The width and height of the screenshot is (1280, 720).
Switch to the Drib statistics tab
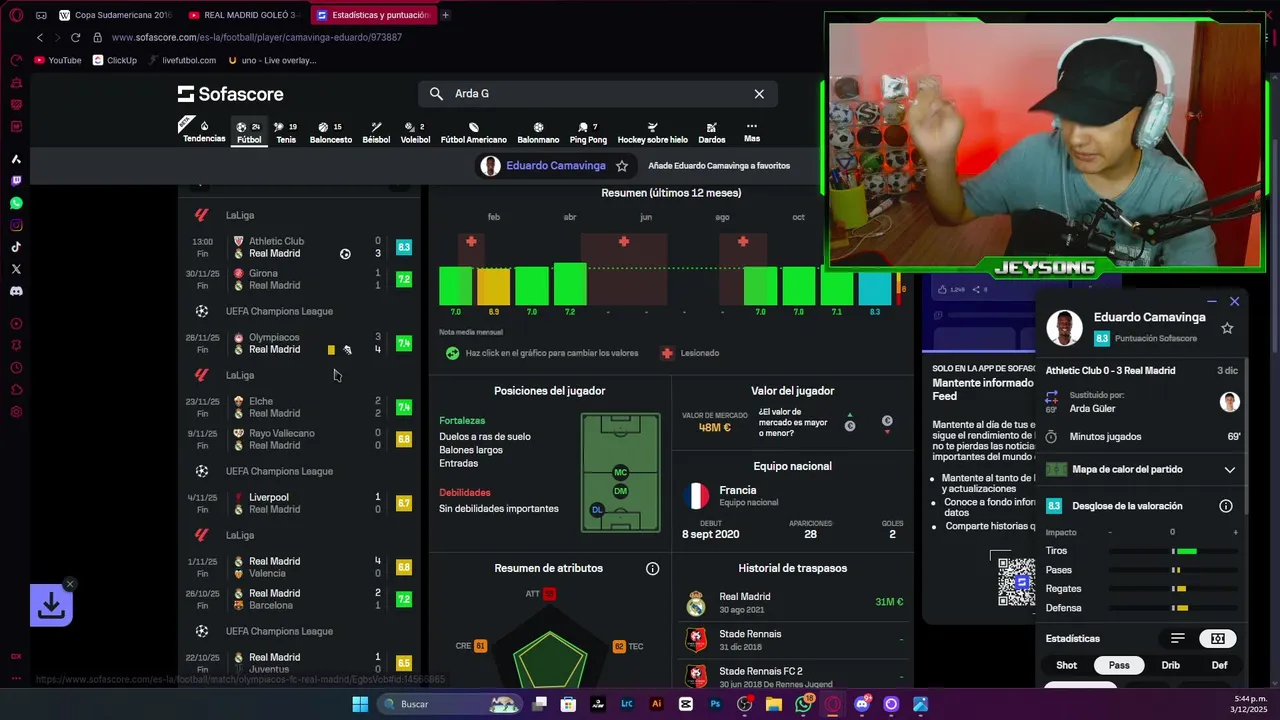pos(1171,665)
